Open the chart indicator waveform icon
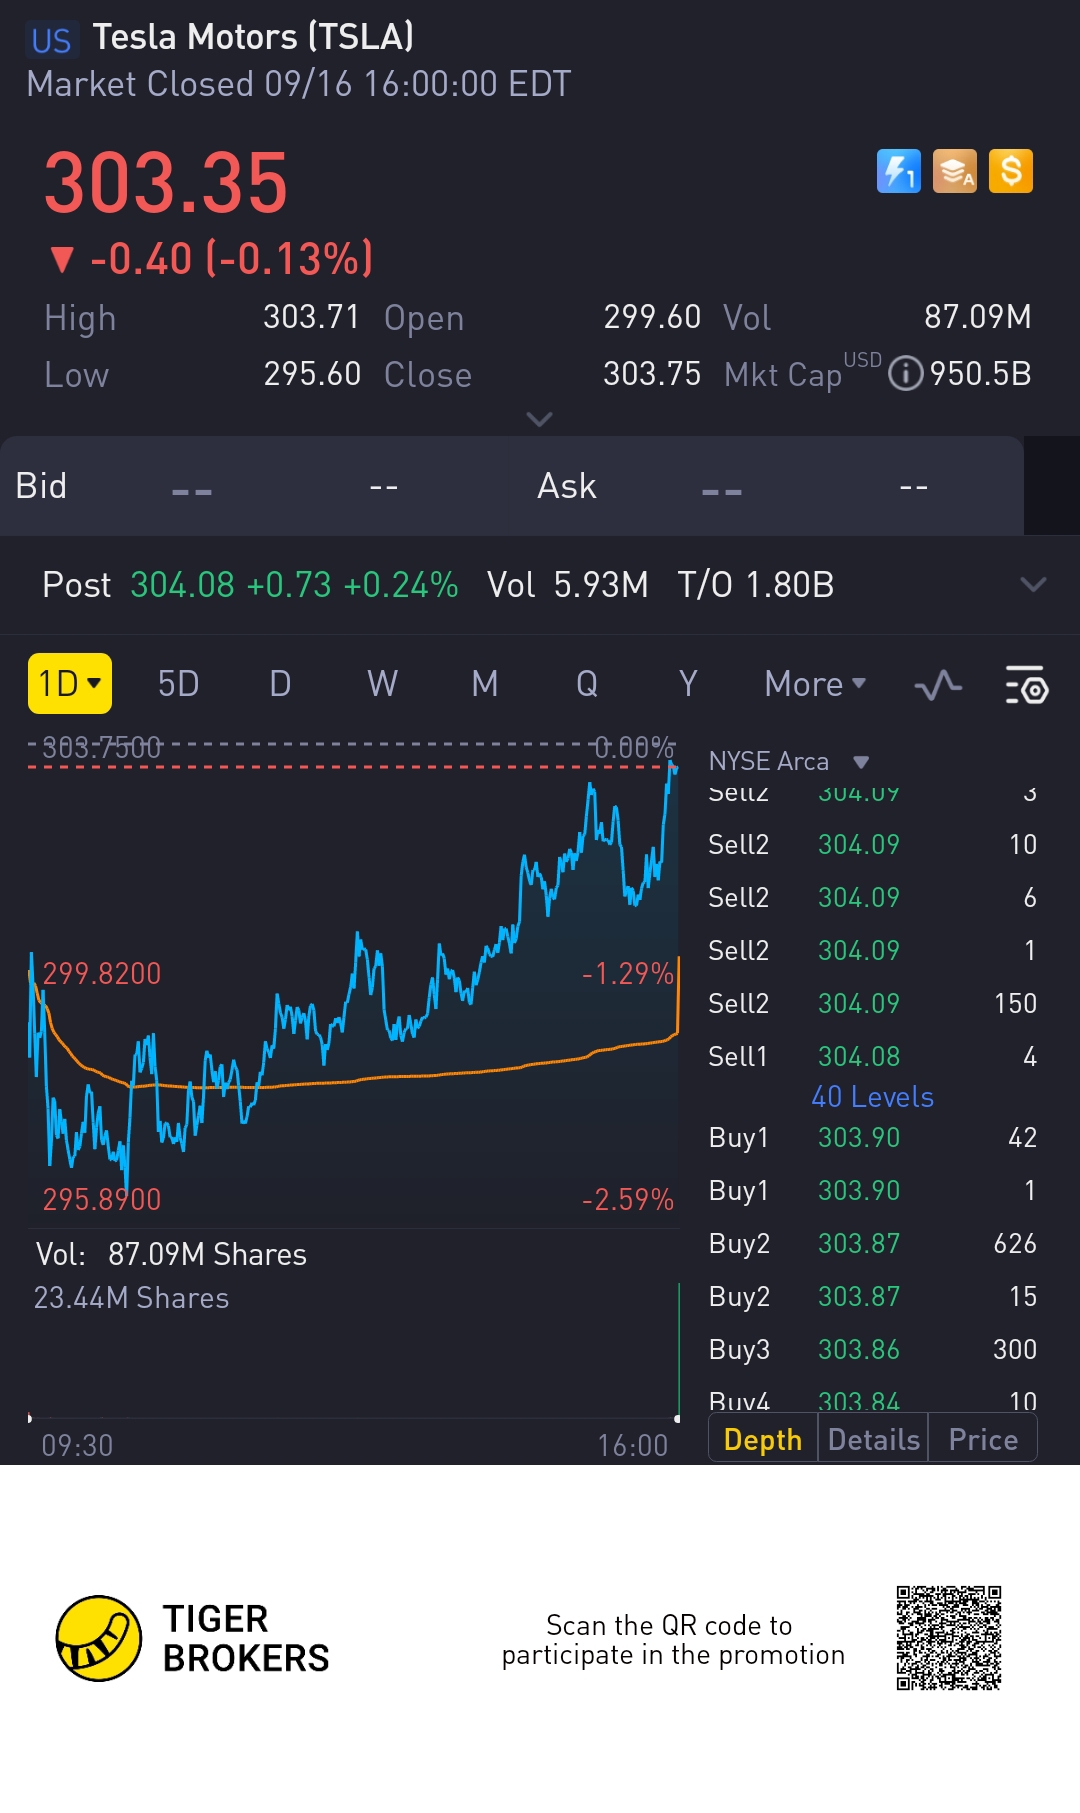 click(938, 686)
